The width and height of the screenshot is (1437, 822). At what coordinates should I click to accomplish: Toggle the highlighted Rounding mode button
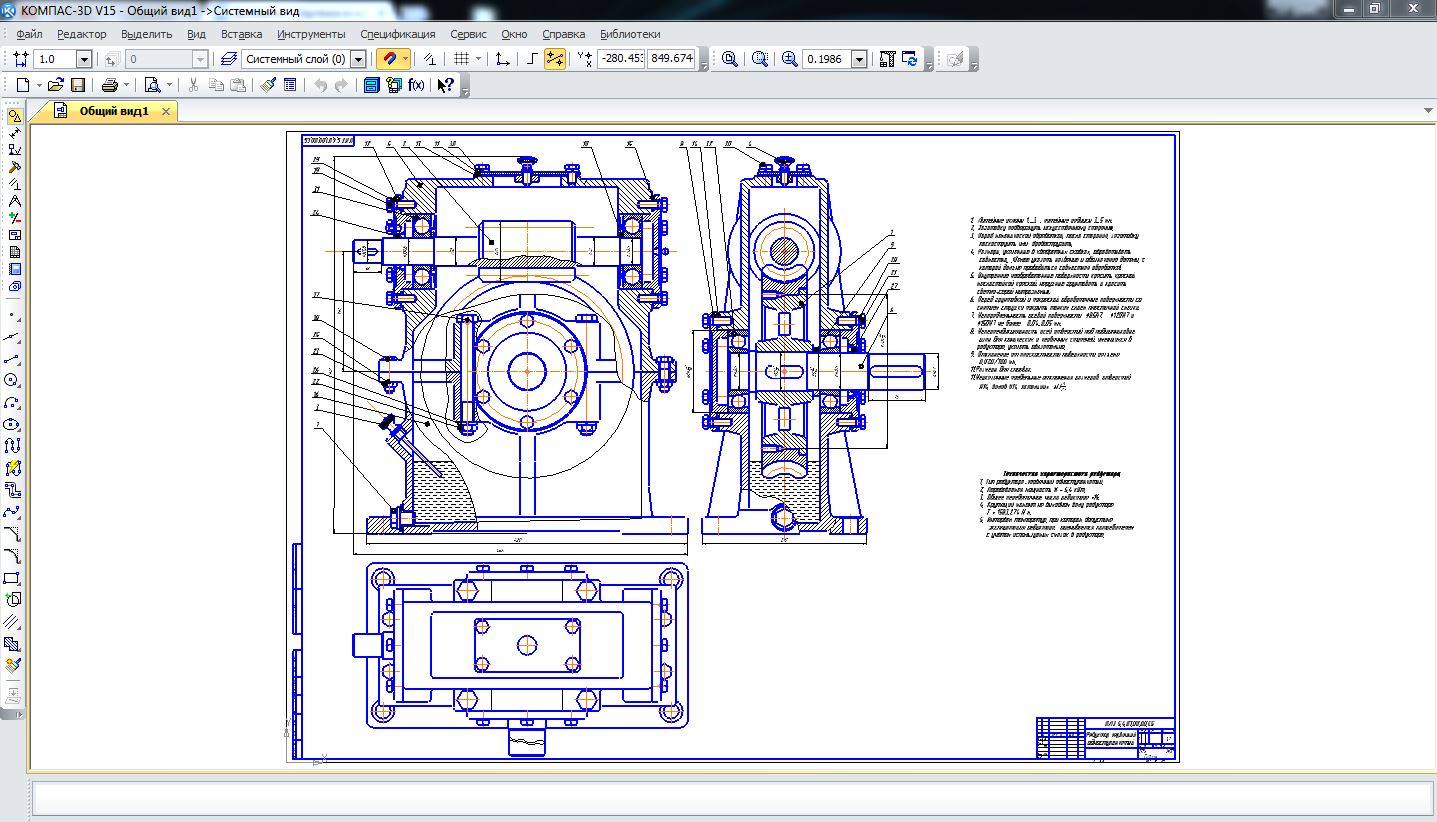tap(555, 59)
